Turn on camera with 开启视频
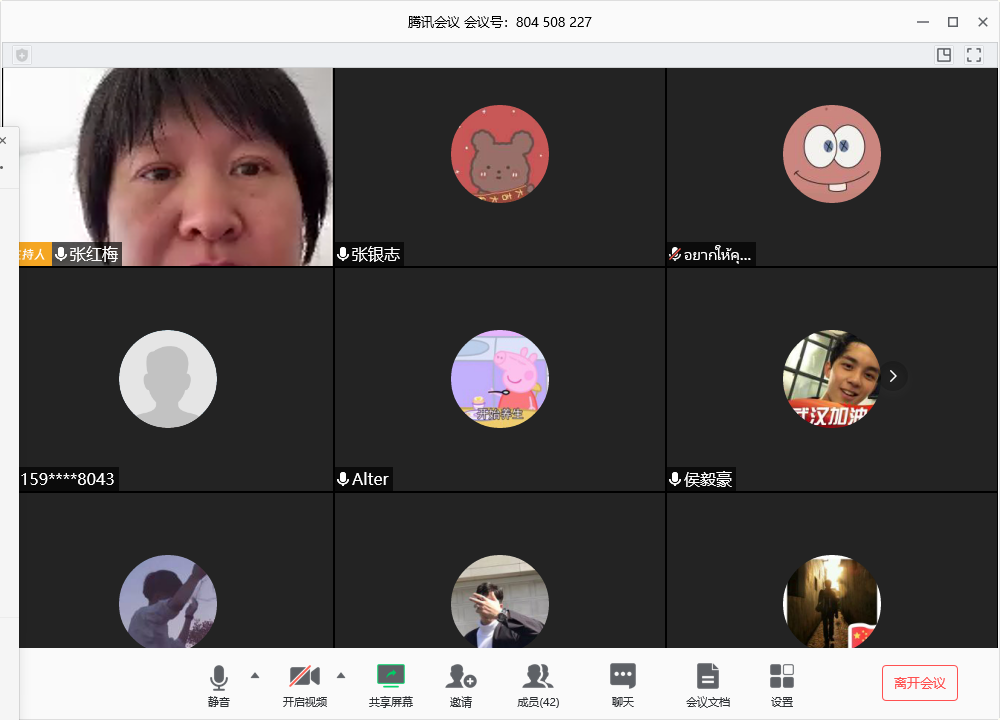 (304, 684)
